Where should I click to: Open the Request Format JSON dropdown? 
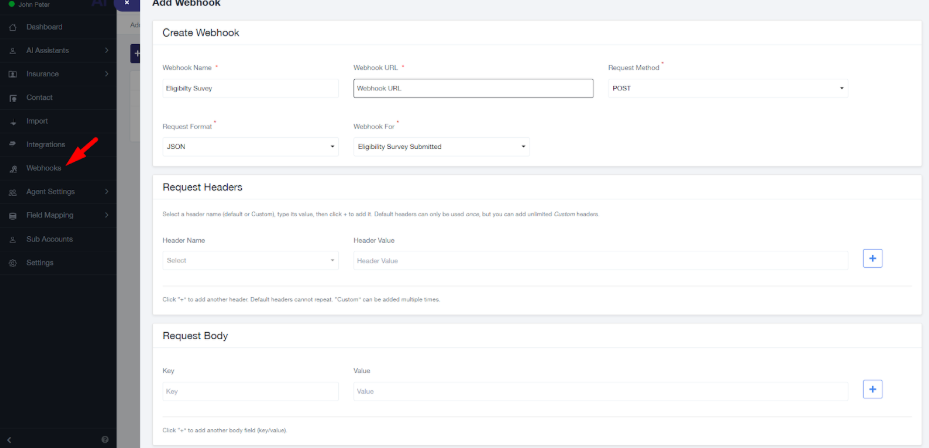(x=250, y=147)
